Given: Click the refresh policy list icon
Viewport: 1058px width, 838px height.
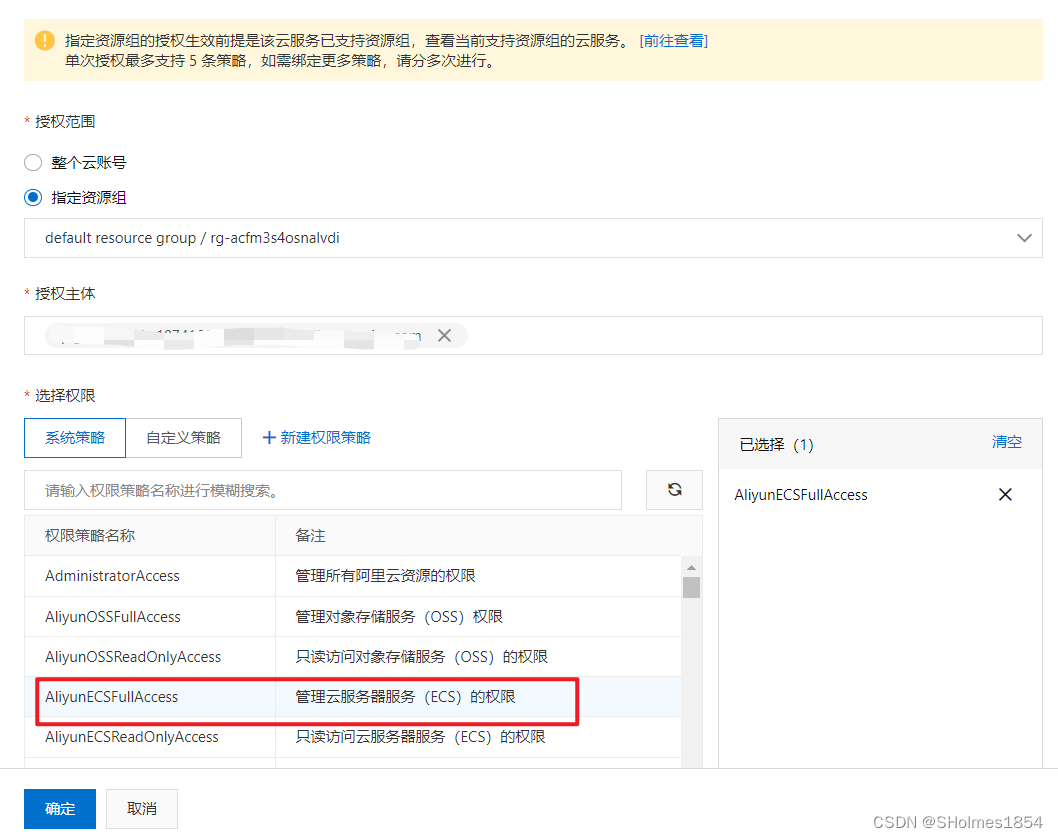Looking at the screenshot, I should [x=674, y=490].
